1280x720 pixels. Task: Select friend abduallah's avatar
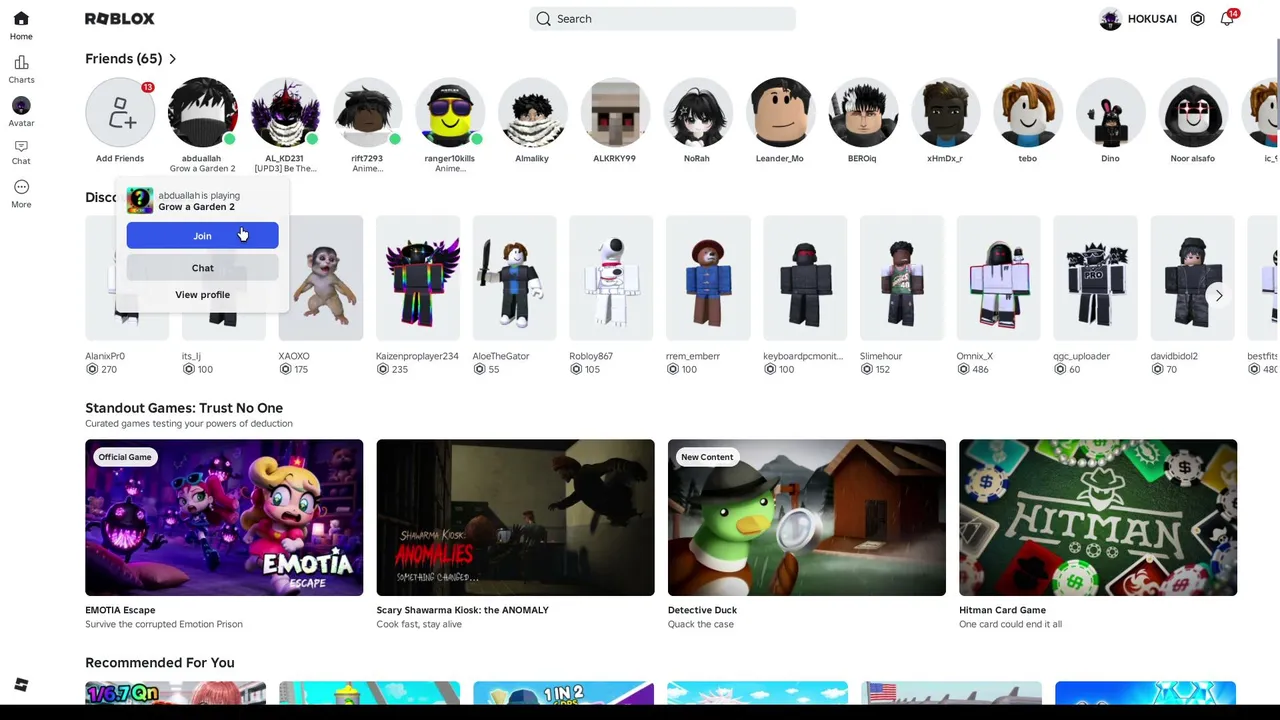point(202,112)
